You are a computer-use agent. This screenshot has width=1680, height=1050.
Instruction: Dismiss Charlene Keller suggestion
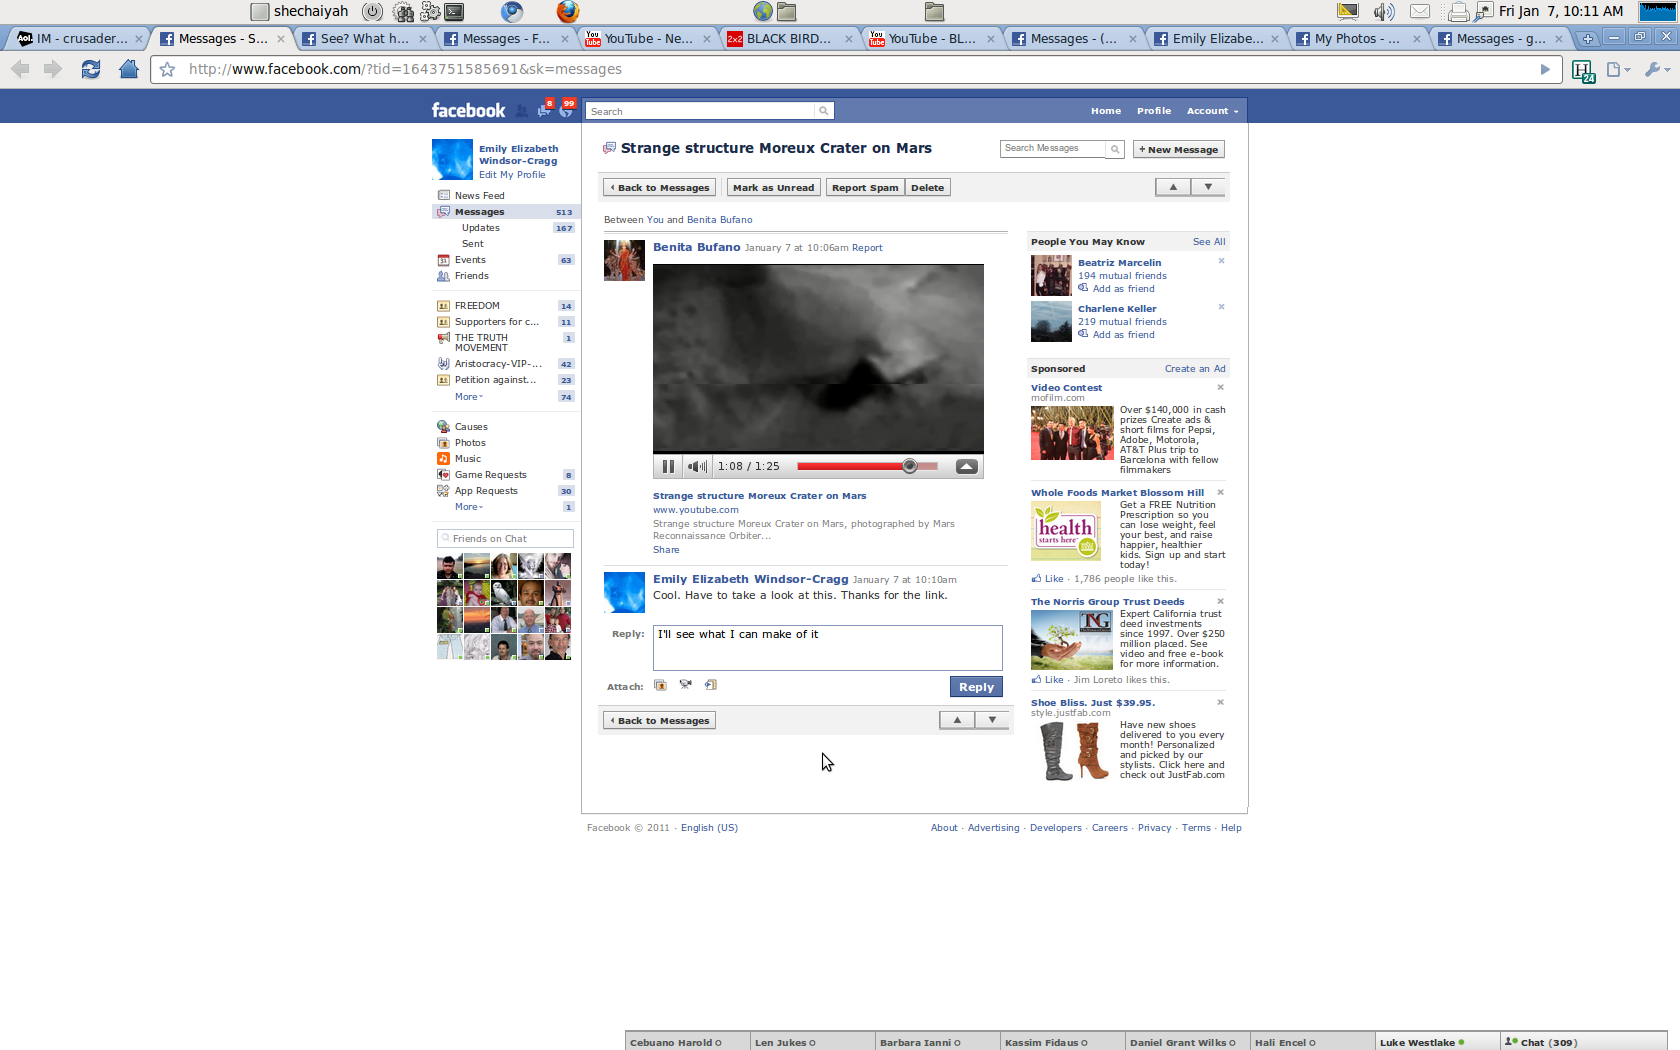point(1221,307)
